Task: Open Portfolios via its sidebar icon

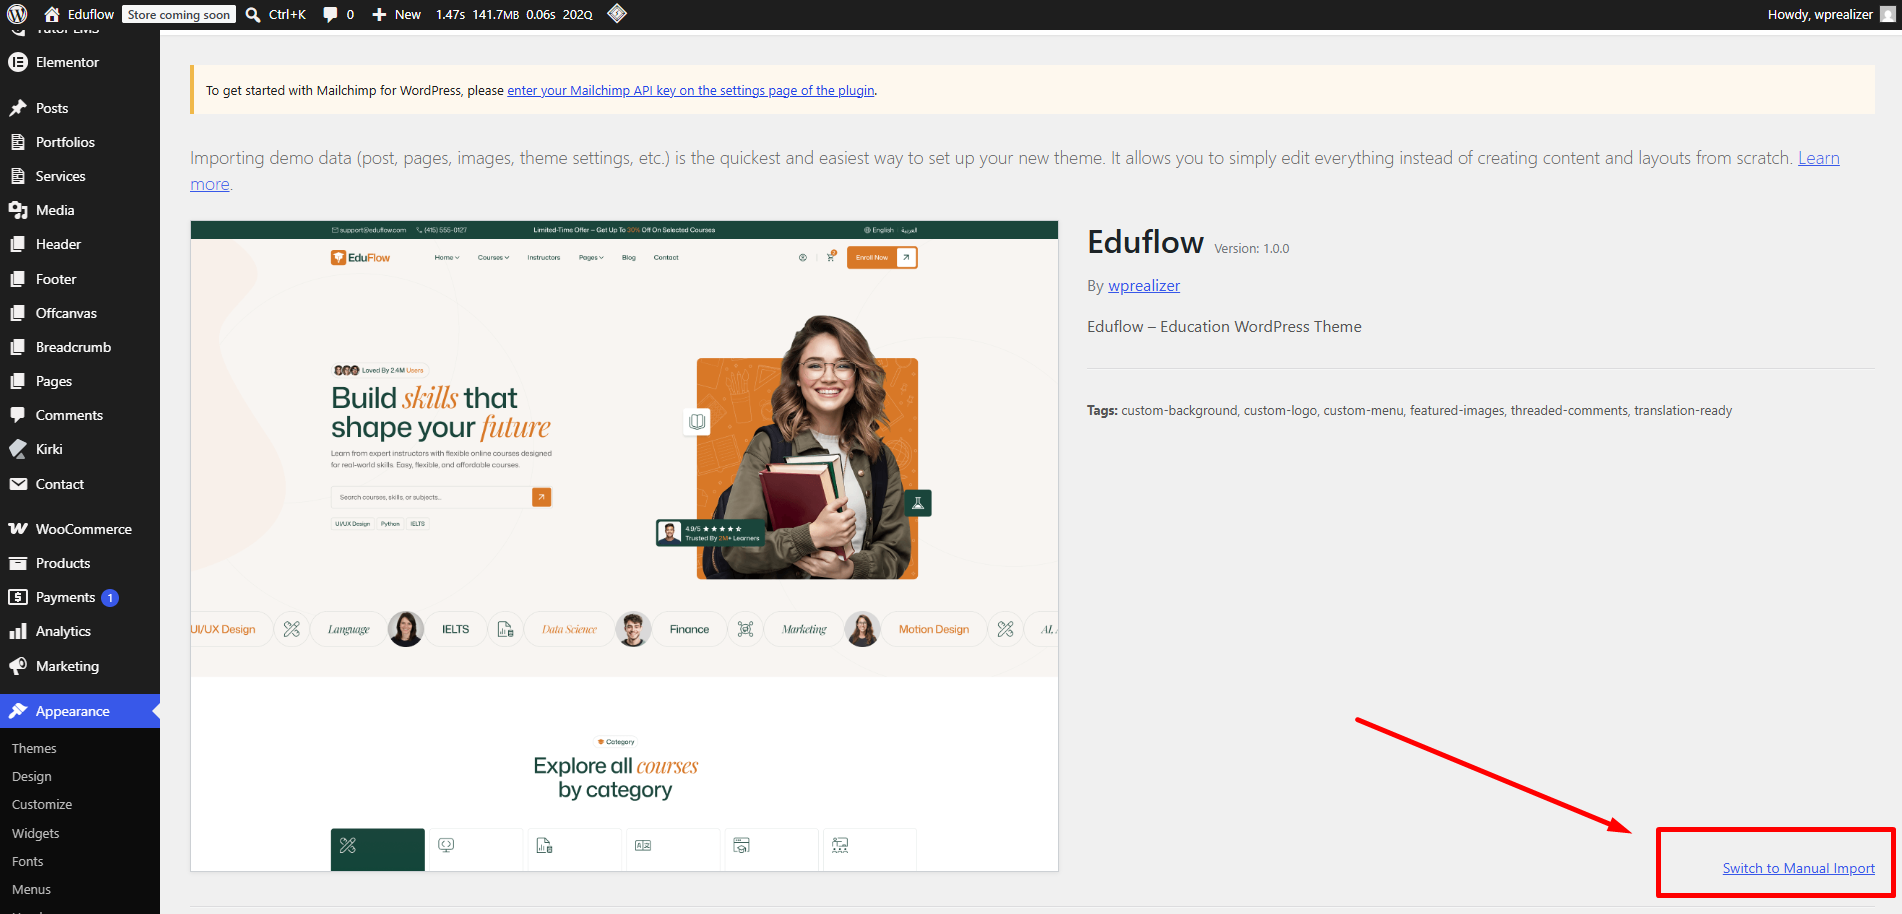Action: point(18,142)
